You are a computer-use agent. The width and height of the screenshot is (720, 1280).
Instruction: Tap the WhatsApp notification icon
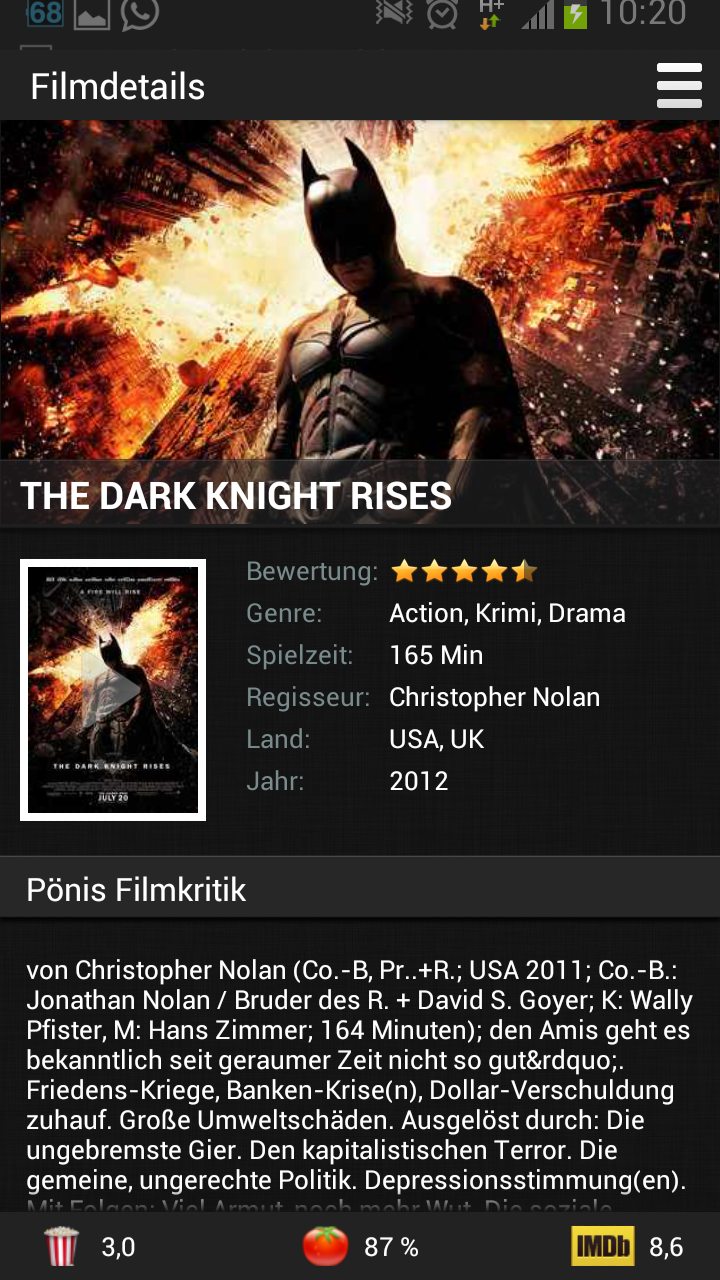pyautogui.click(x=140, y=13)
